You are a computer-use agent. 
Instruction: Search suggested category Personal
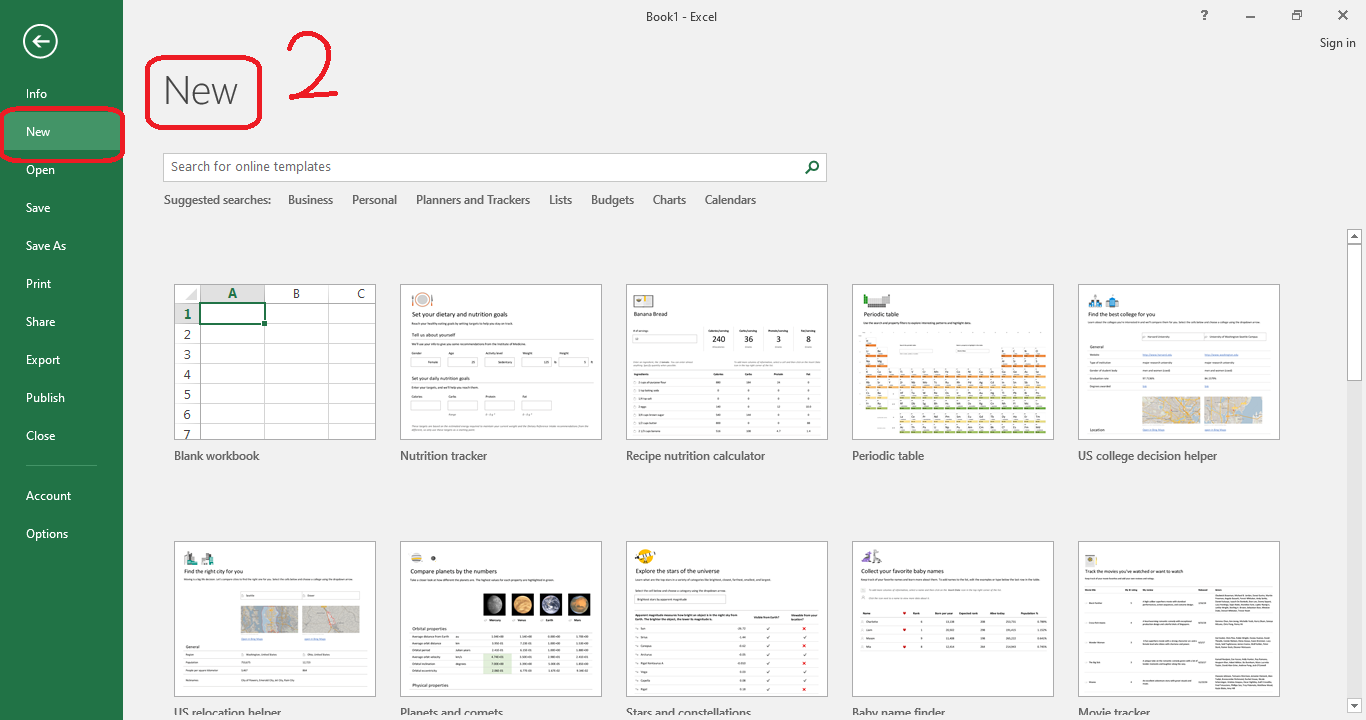(x=374, y=200)
